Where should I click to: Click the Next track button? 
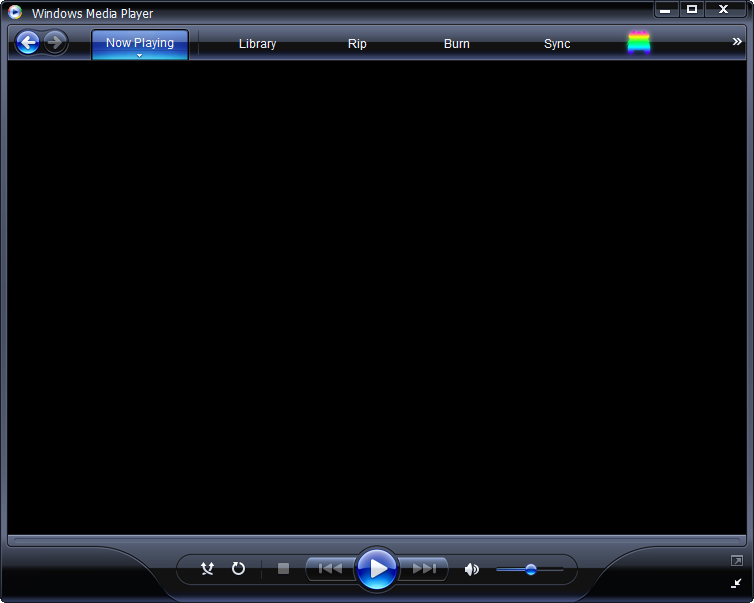[424, 569]
